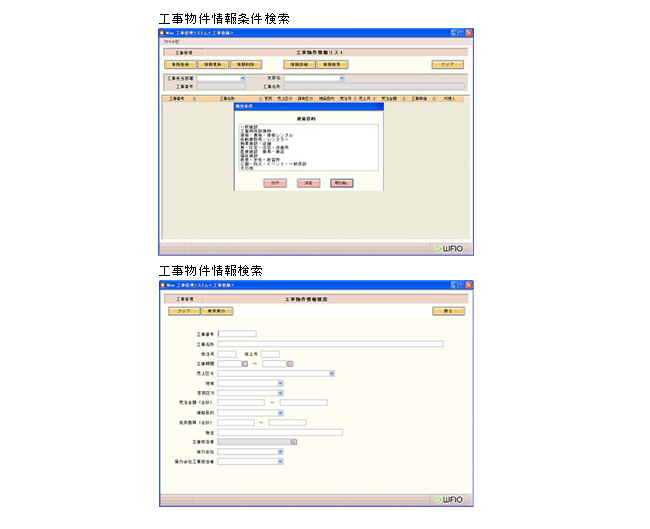This screenshot has height=529, width=650.
Task: Open the start date calendar picker for 工事期間
Action: pyautogui.click(x=243, y=363)
